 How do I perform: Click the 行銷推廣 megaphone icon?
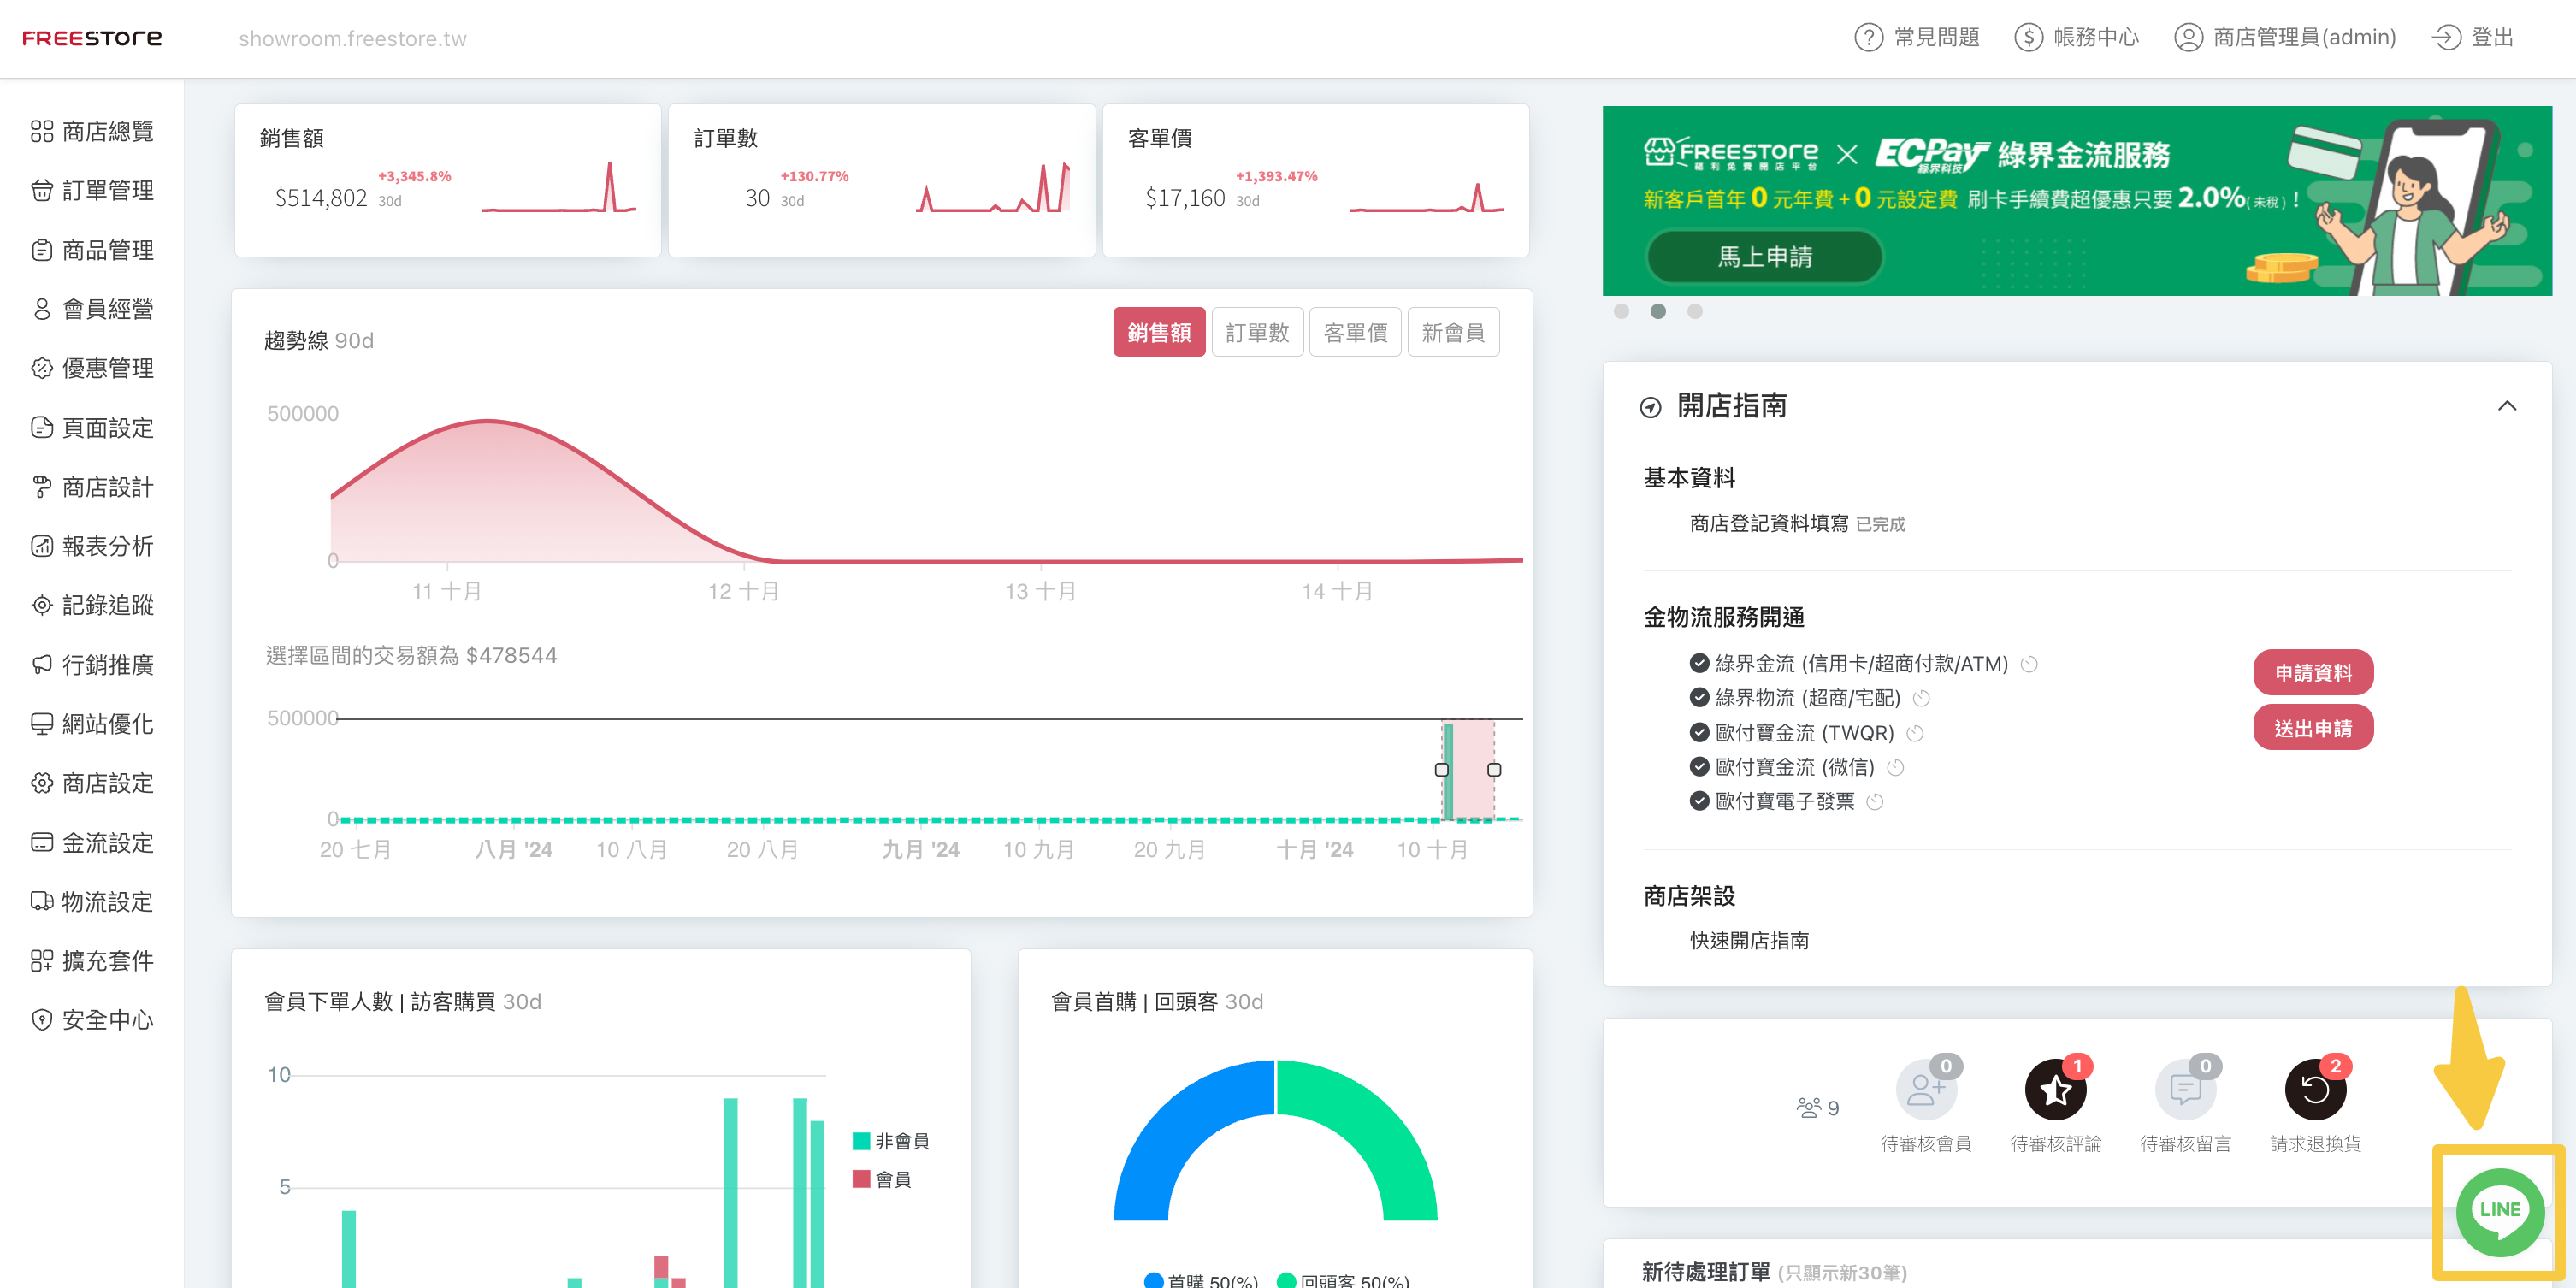coord(42,665)
